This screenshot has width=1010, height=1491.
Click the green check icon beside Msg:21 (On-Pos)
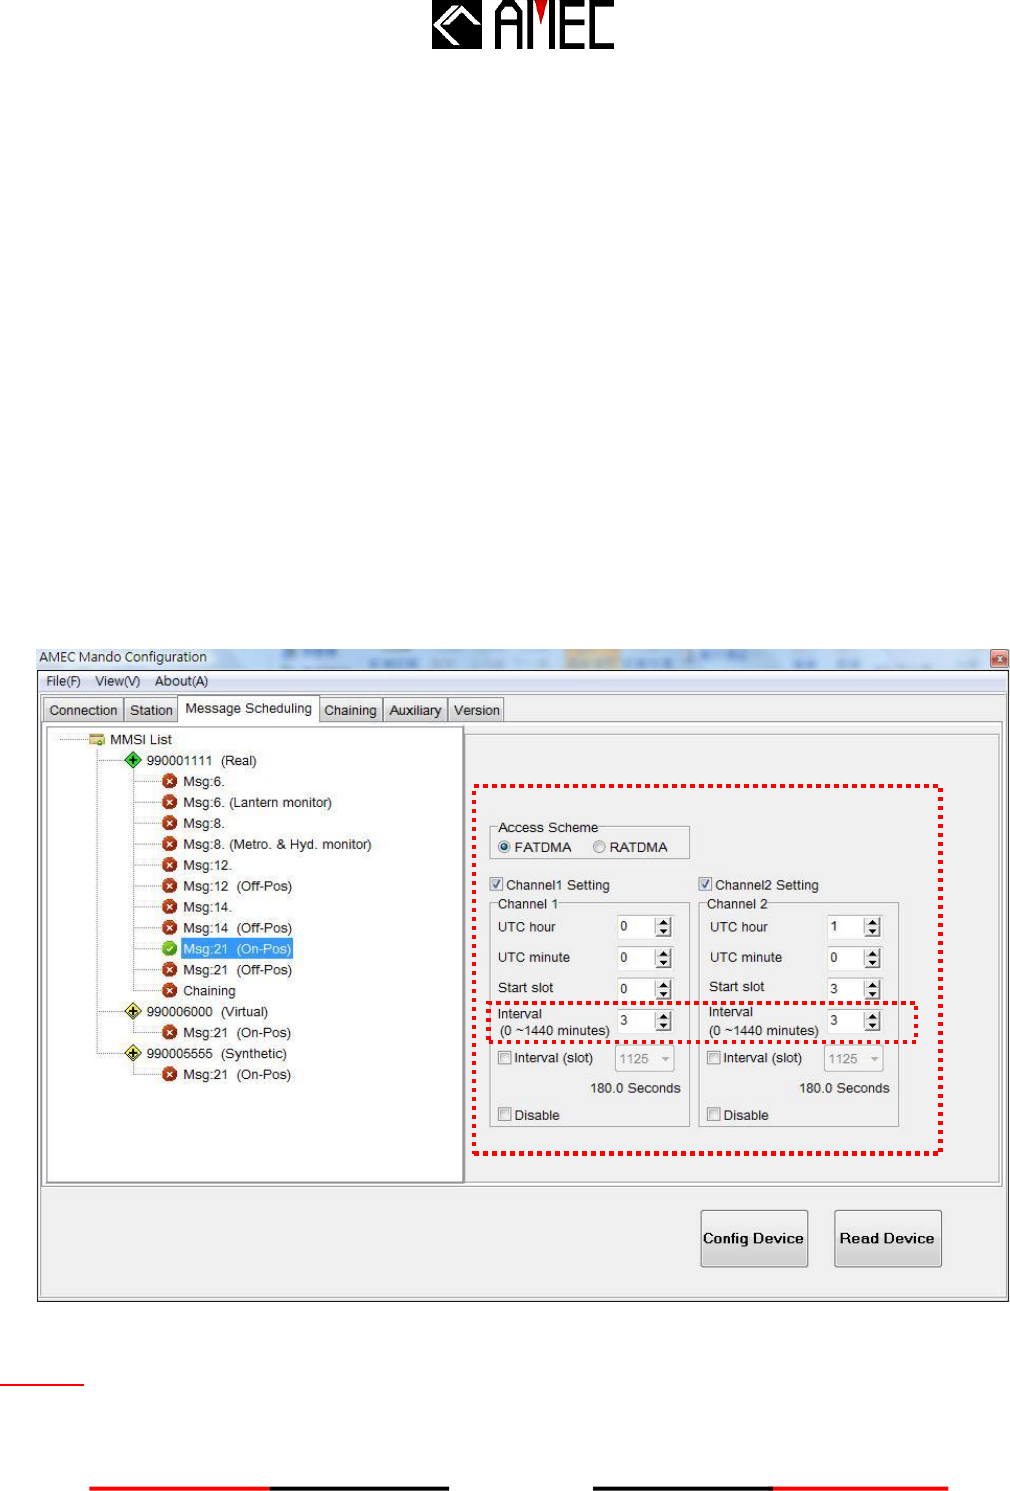(170, 949)
